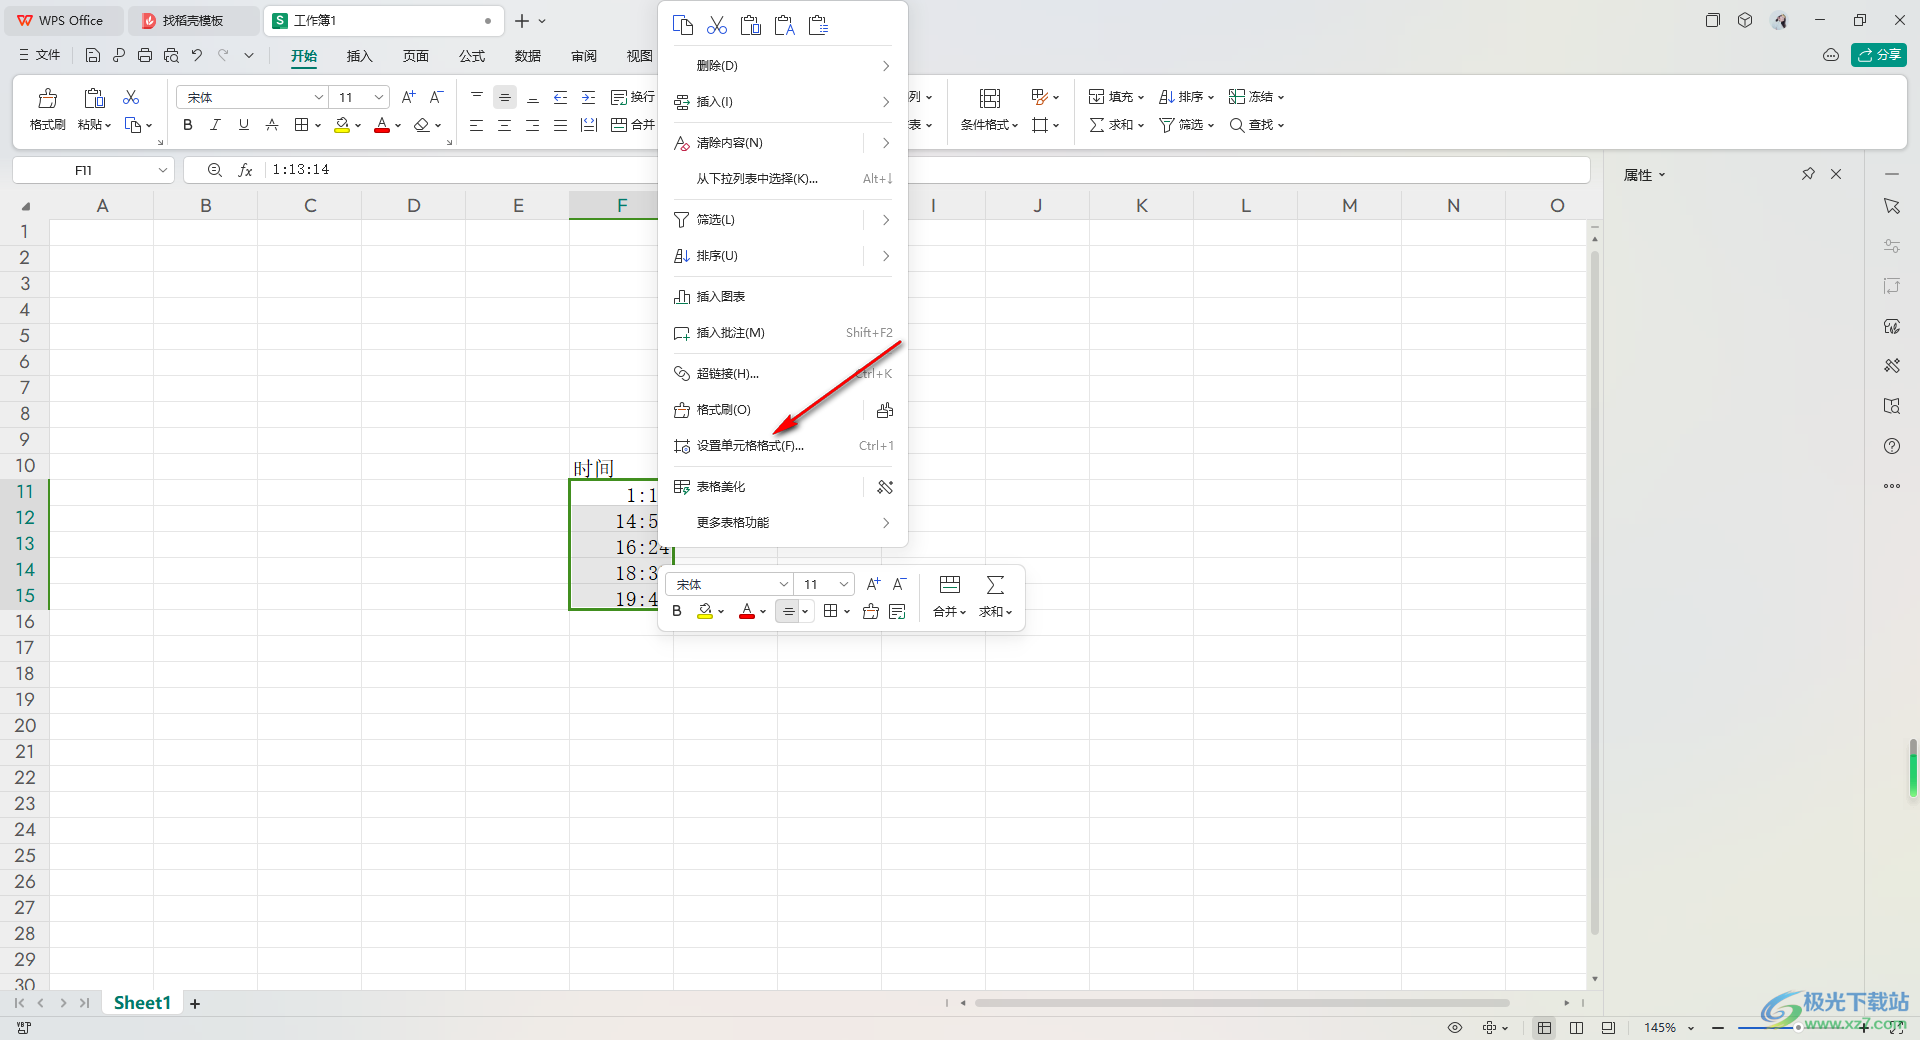The height and width of the screenshot is (1040, 1920).
Task: Switch to the 插入 ribbon tab
Action: click(x=360, y=56)
